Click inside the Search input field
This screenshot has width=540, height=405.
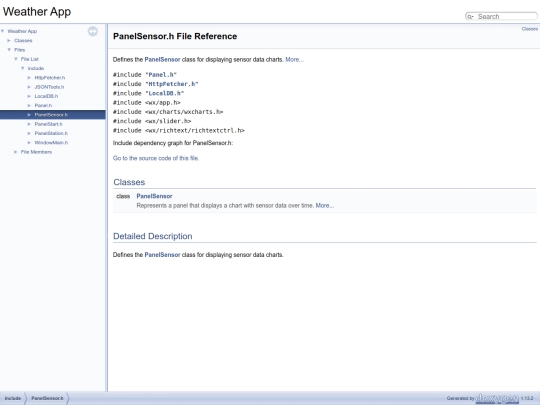[506, 17]
